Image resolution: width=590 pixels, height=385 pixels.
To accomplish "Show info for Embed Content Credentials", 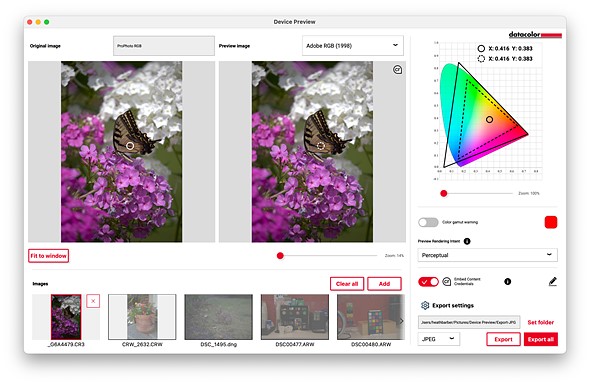I will pyautogui.click(x=507, y=281).
